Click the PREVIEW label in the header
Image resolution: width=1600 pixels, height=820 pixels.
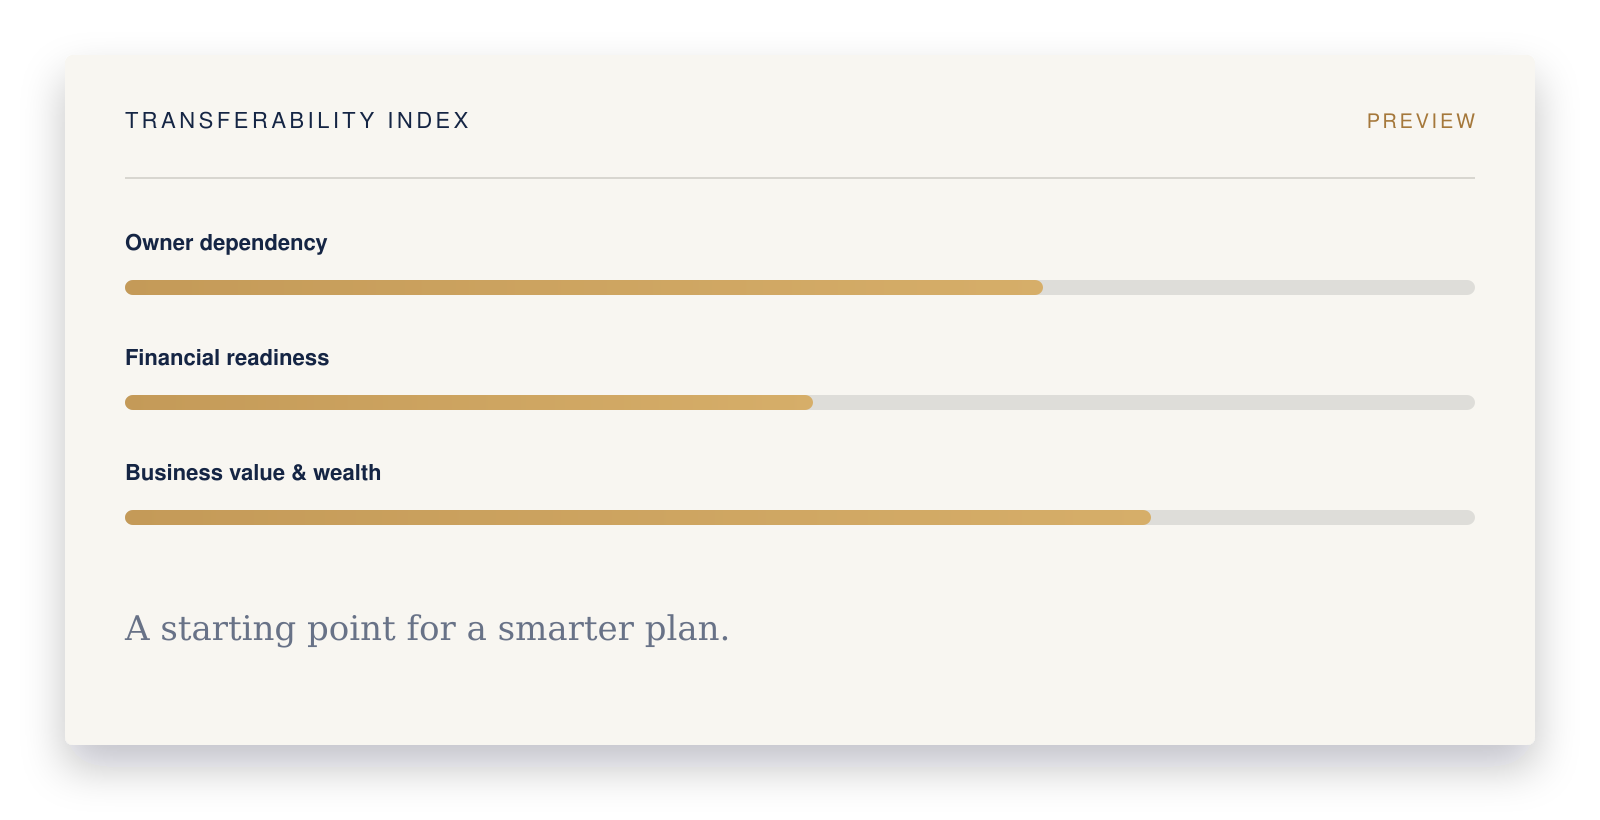[1421, 121]
